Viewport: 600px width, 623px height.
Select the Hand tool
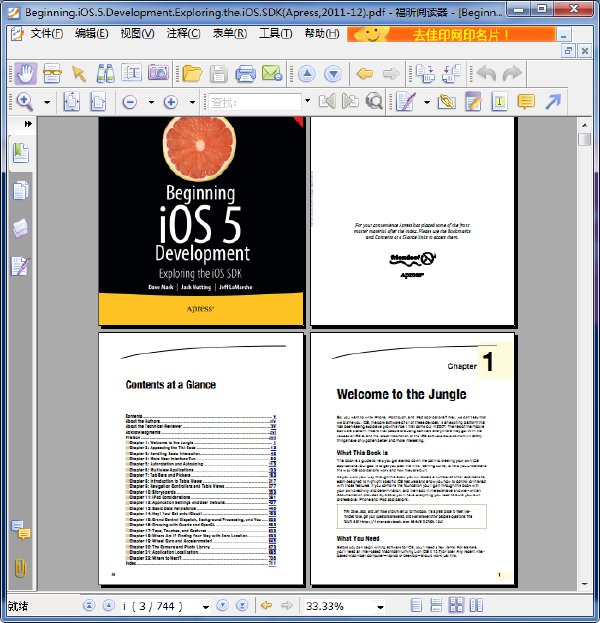click(26, 74)
